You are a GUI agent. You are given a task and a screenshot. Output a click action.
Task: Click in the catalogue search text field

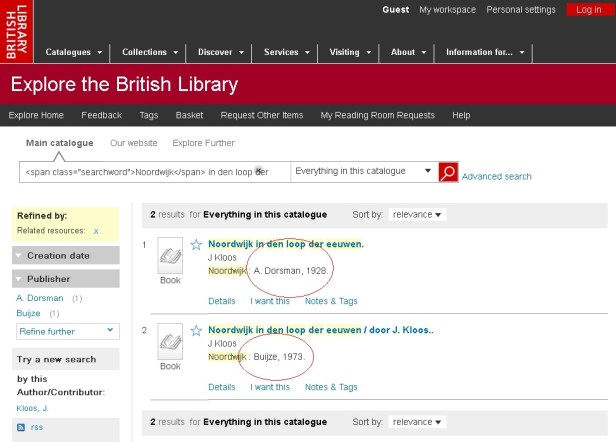(155, 172)
